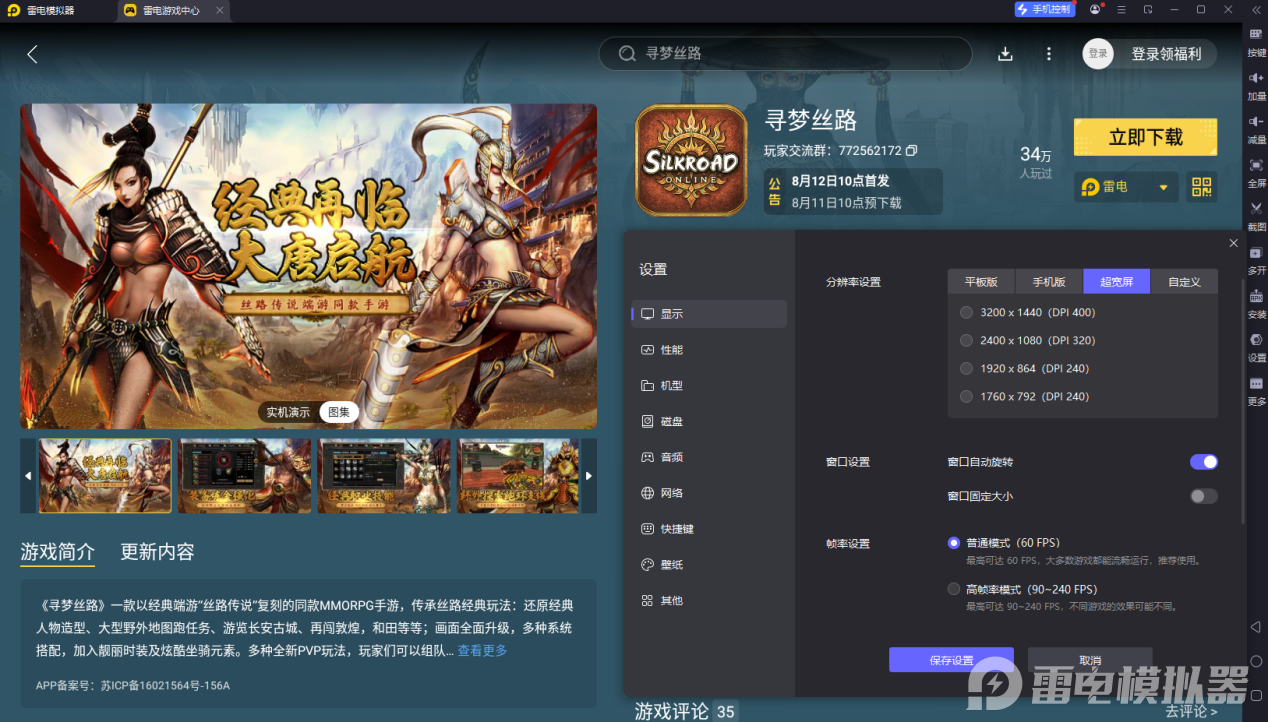1268x722 pixels.
Task: Switch to 自定义 resolution tab
Action: [x=1184, y=282]
